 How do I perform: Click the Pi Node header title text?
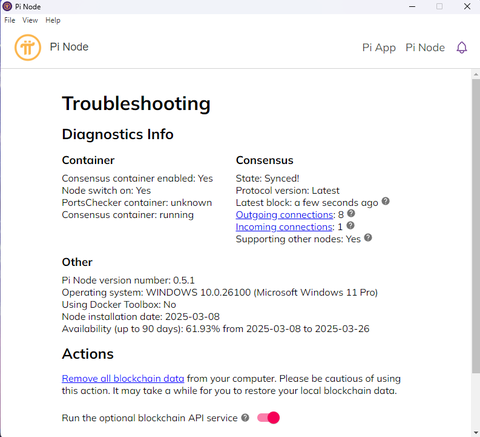coord(69,47)
